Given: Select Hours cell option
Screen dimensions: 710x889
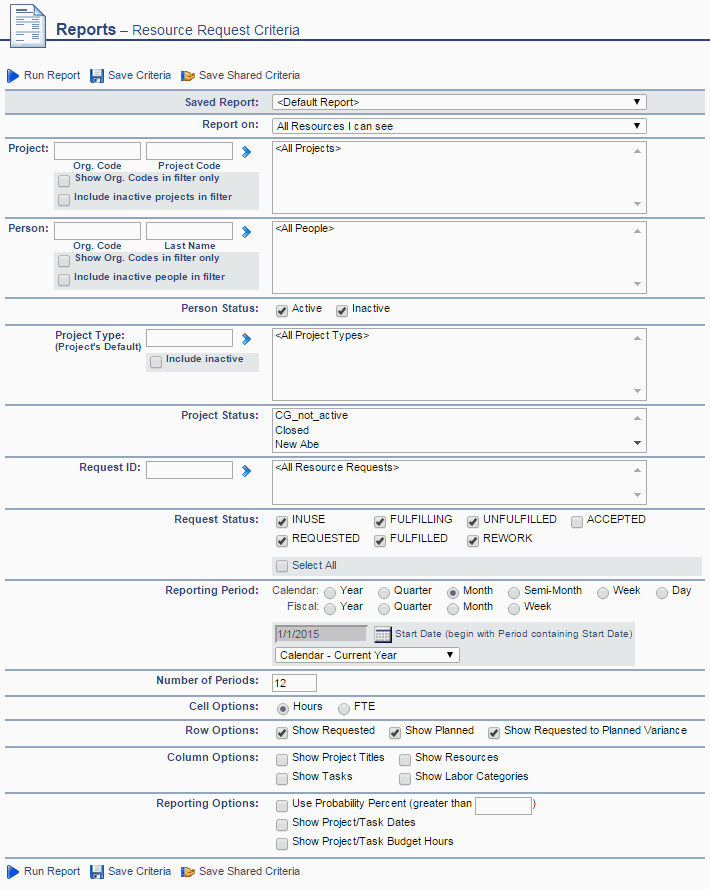Looking at the screenshot, I should 283,709.
